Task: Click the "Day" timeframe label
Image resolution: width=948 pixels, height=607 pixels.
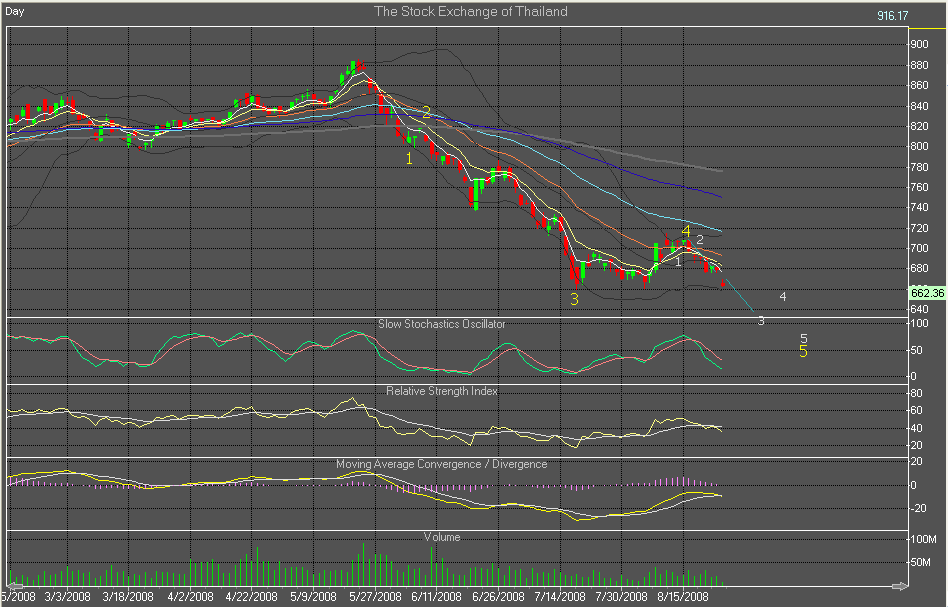Action: point(15,11)
